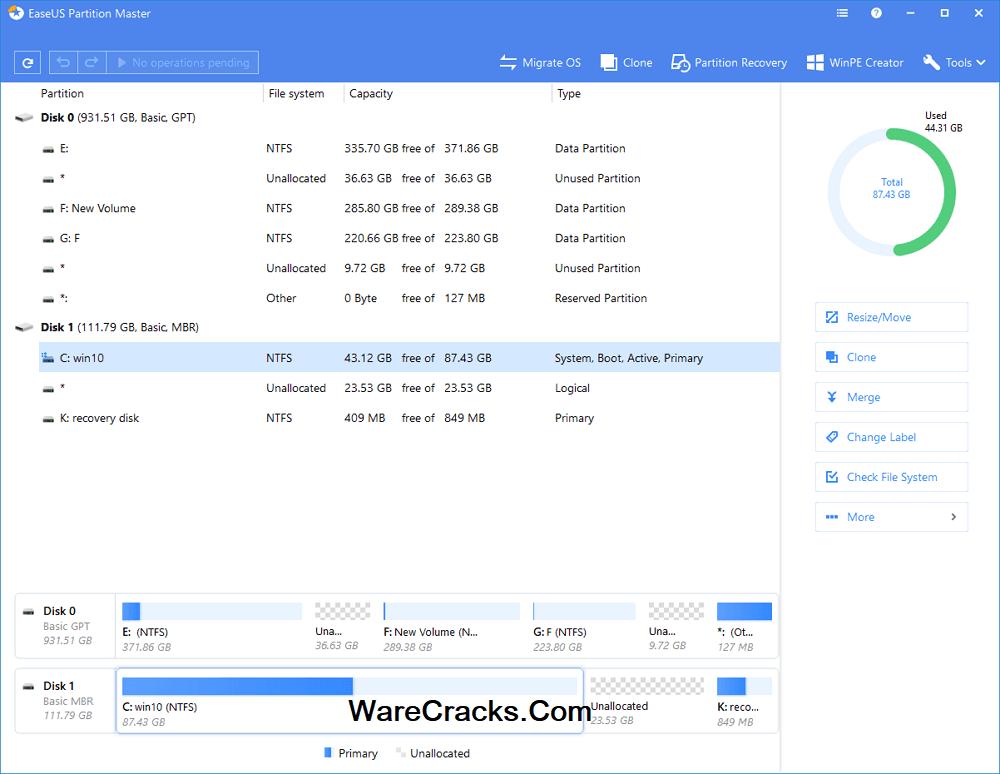The width and height of the screenshot is (1000, 774).
Task: Open WinPE Creator tool
Action: [x=854, y=62]
